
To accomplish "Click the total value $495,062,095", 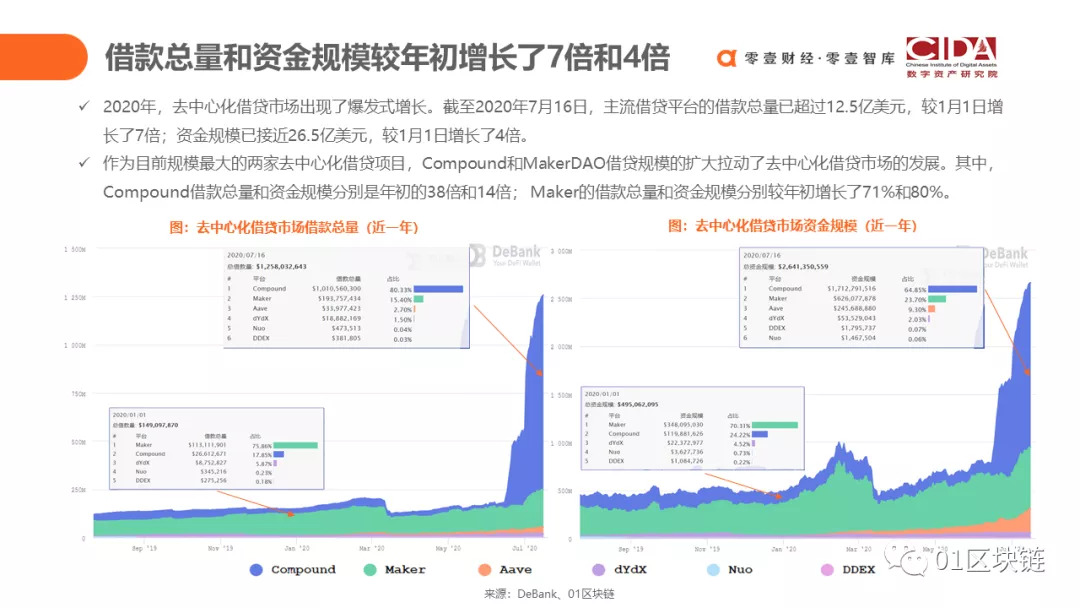I will coord(638,404).
